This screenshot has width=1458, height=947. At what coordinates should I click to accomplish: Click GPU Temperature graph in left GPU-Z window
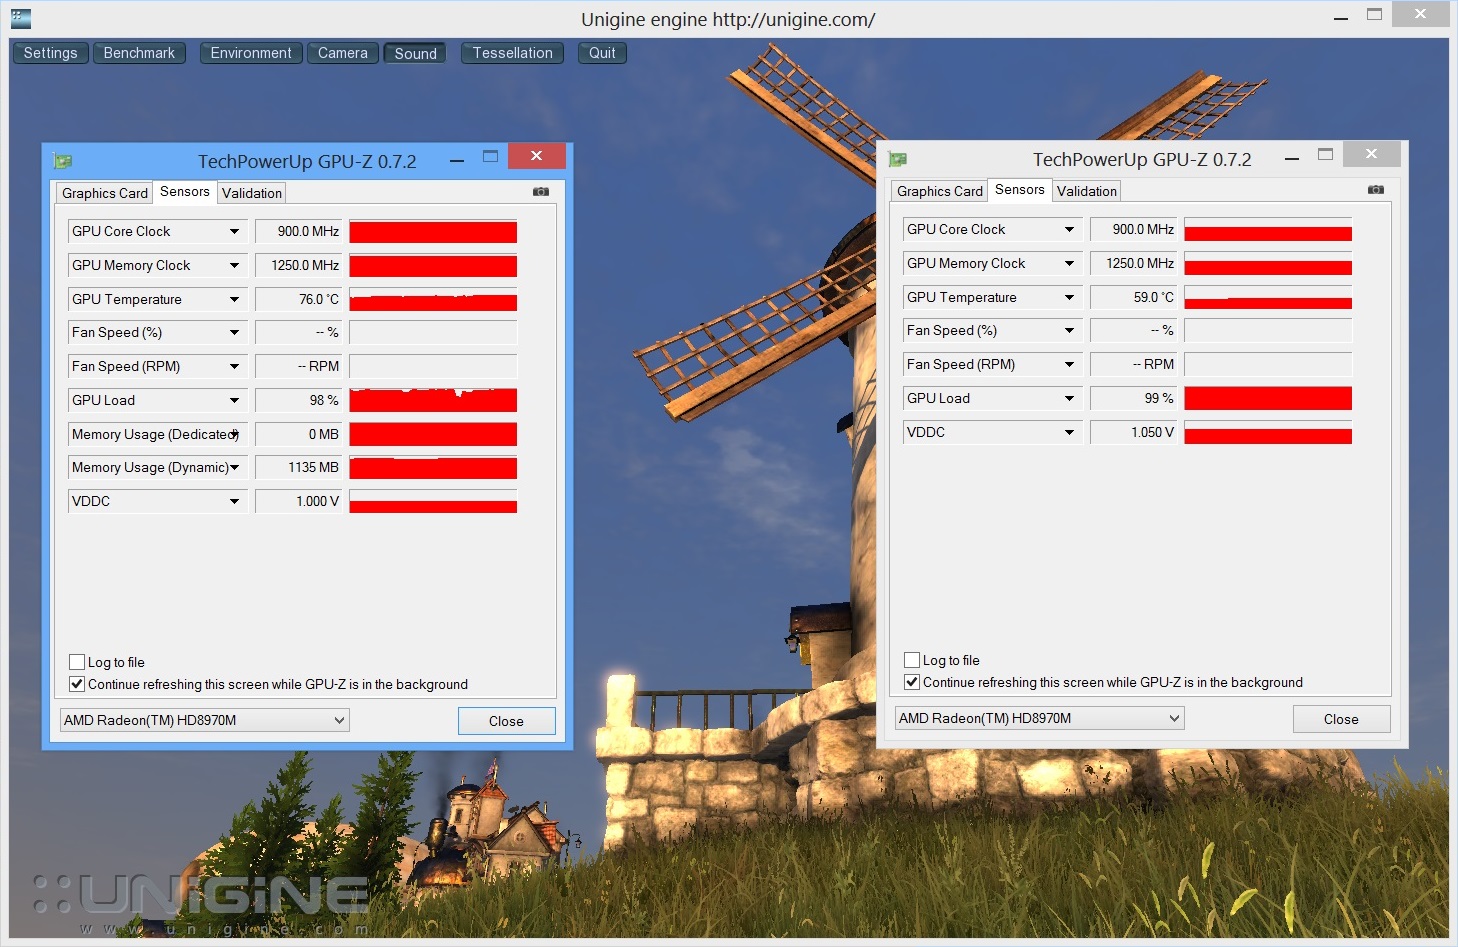tap(433, 299)
